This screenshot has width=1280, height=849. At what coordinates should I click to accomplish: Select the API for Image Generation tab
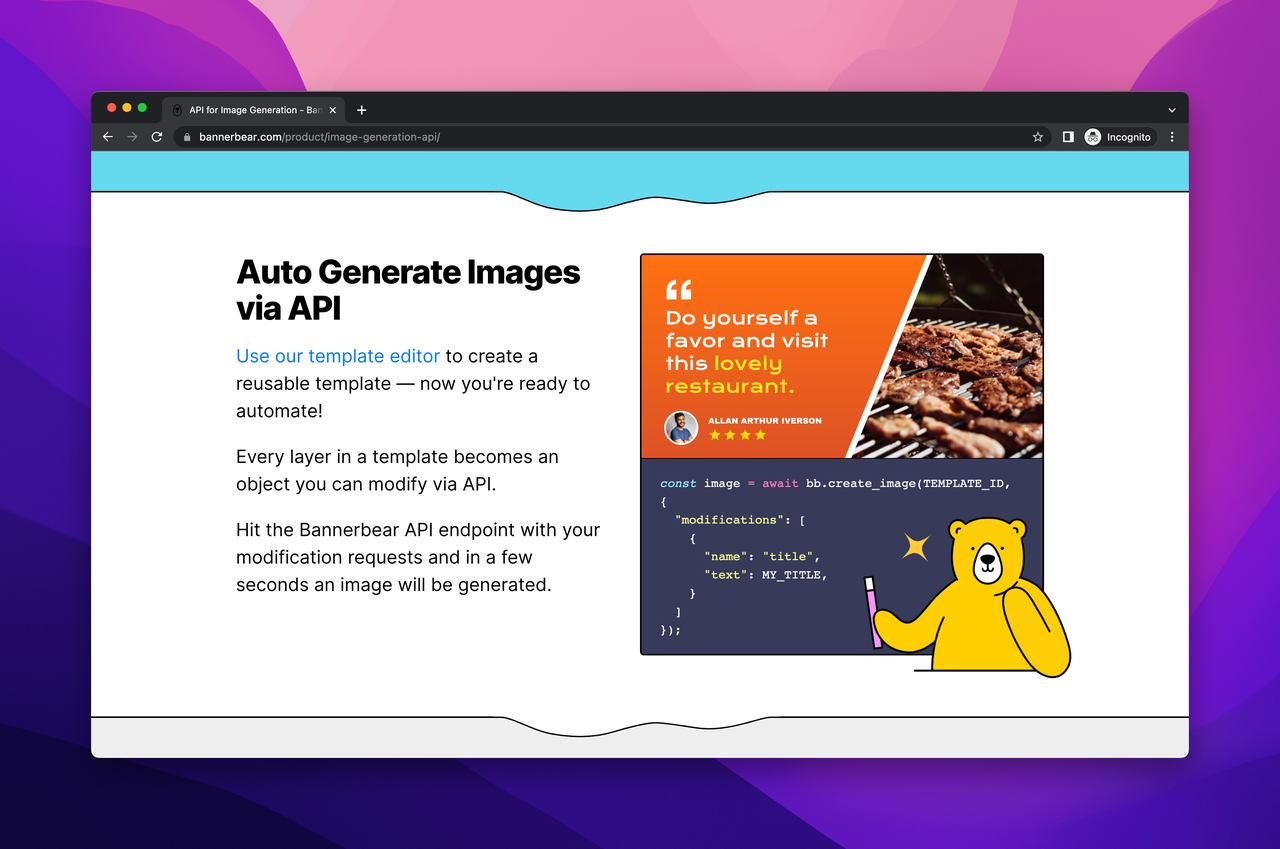point(250,110)
